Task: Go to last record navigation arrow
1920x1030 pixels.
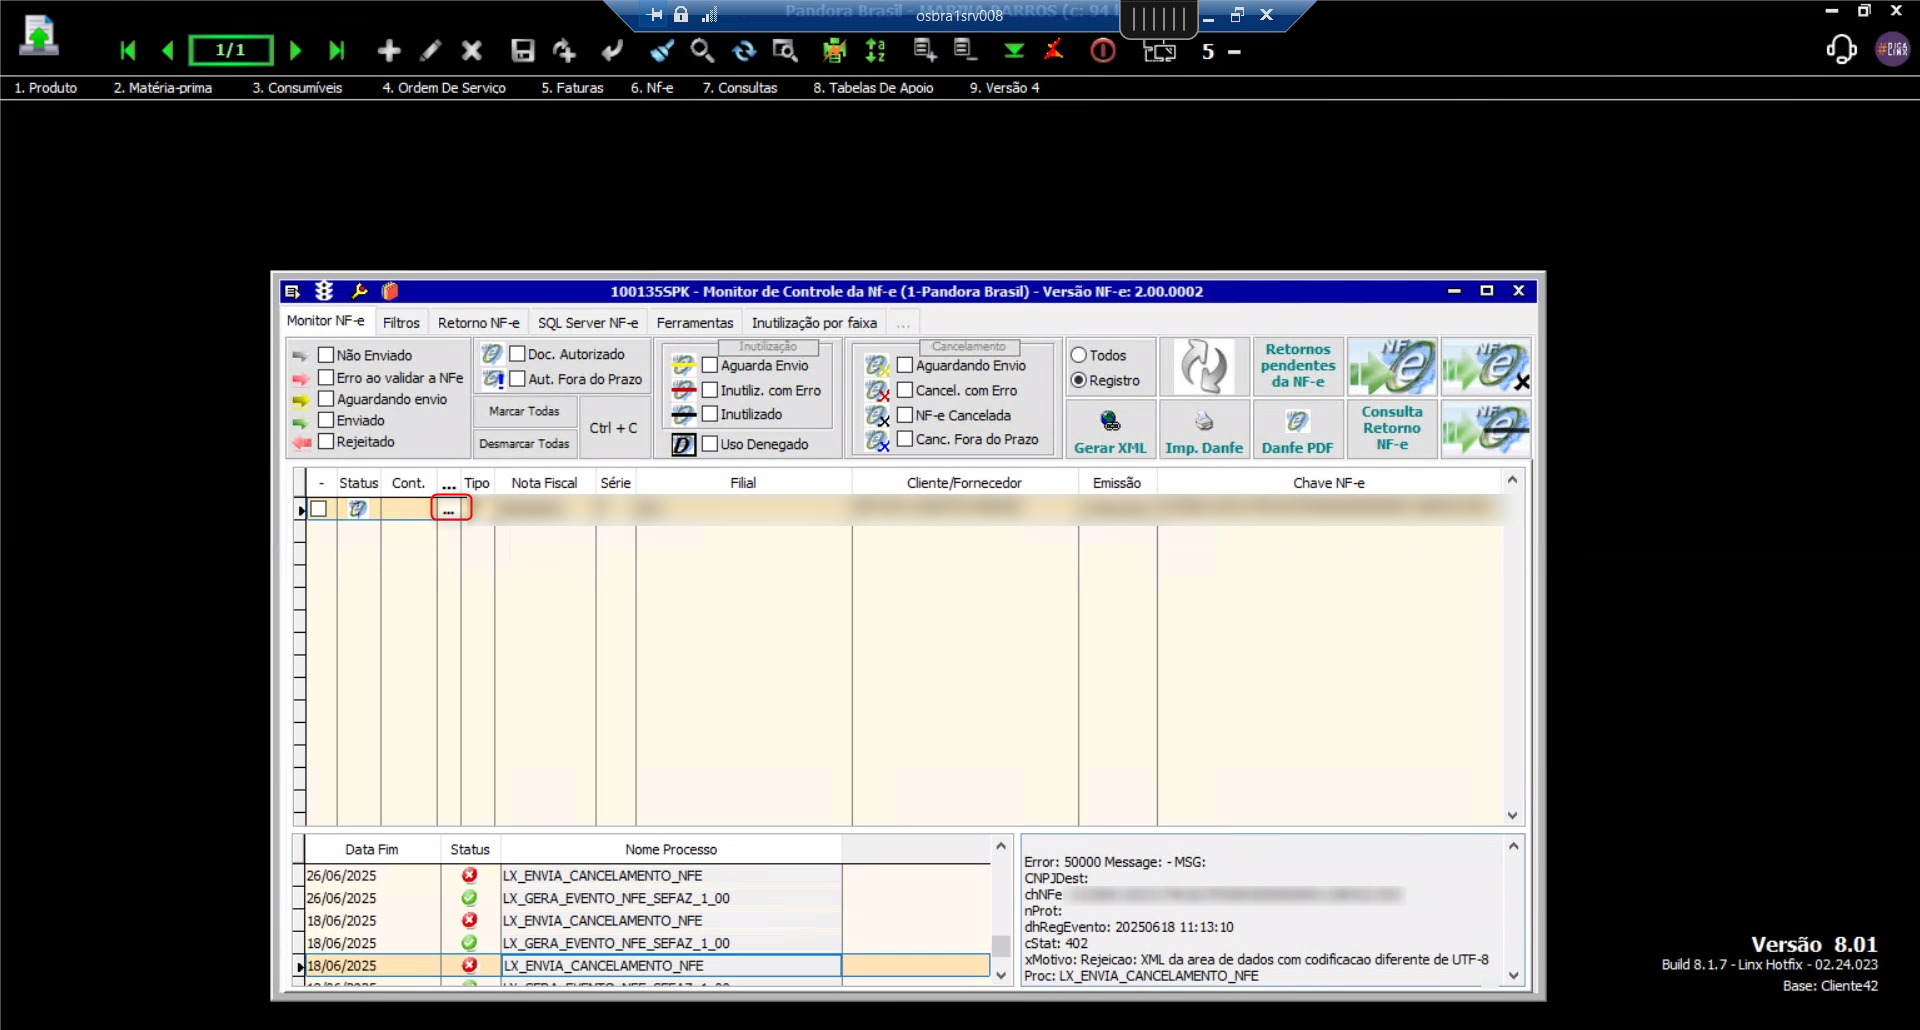Action: tap(337, 51)
